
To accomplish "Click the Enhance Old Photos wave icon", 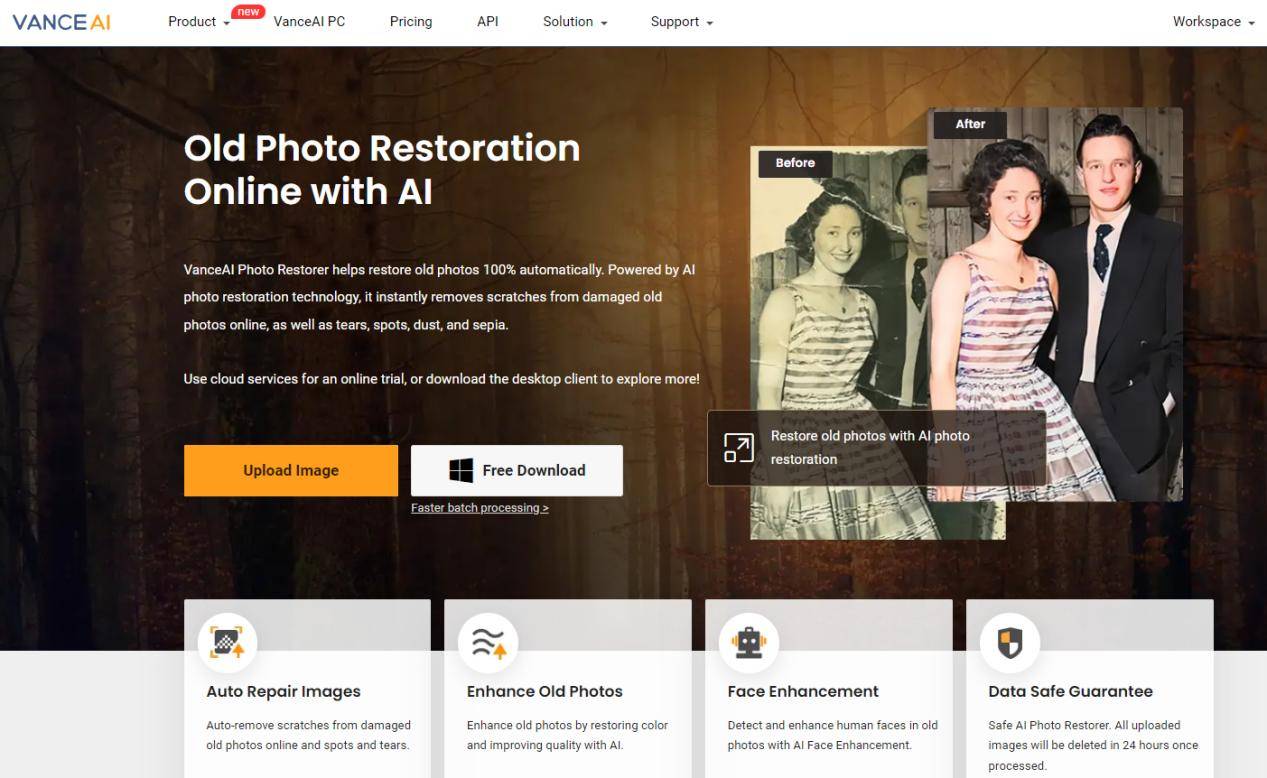I will (488, 643).
